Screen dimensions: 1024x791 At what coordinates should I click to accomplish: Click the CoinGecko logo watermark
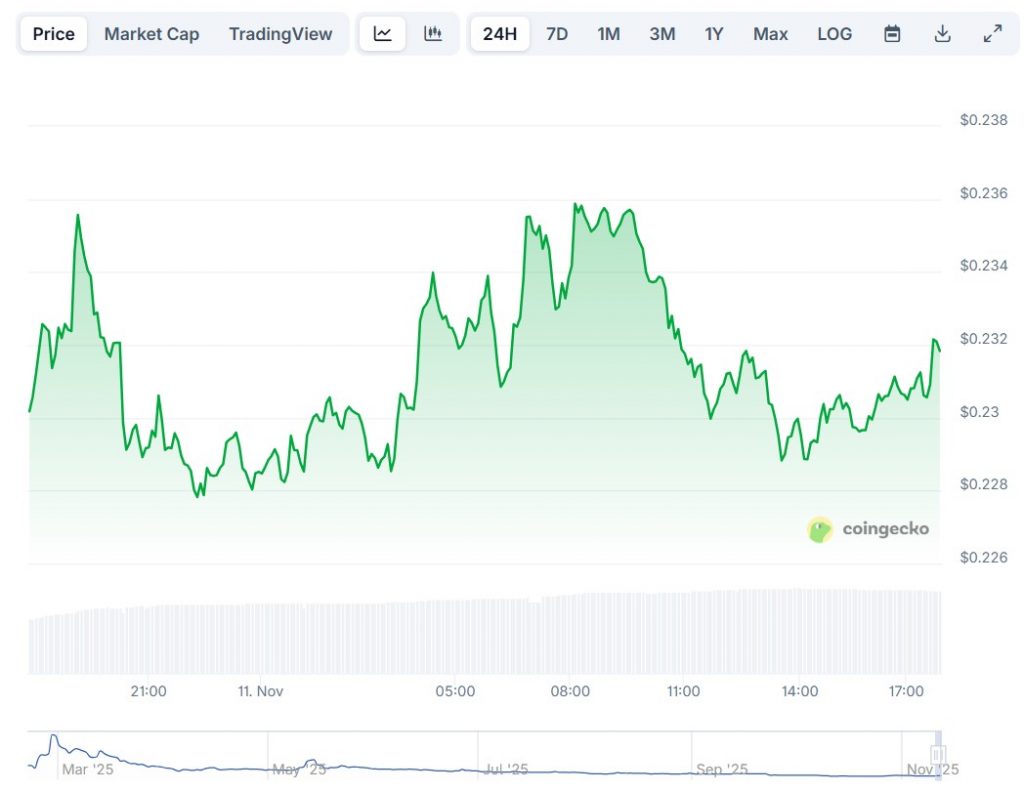click(867, 529)
